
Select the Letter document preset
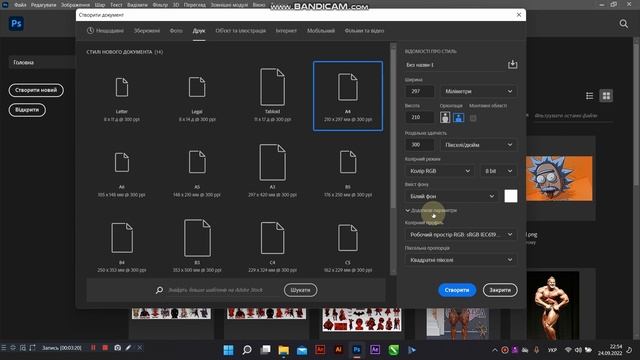(x=122, y=96)
